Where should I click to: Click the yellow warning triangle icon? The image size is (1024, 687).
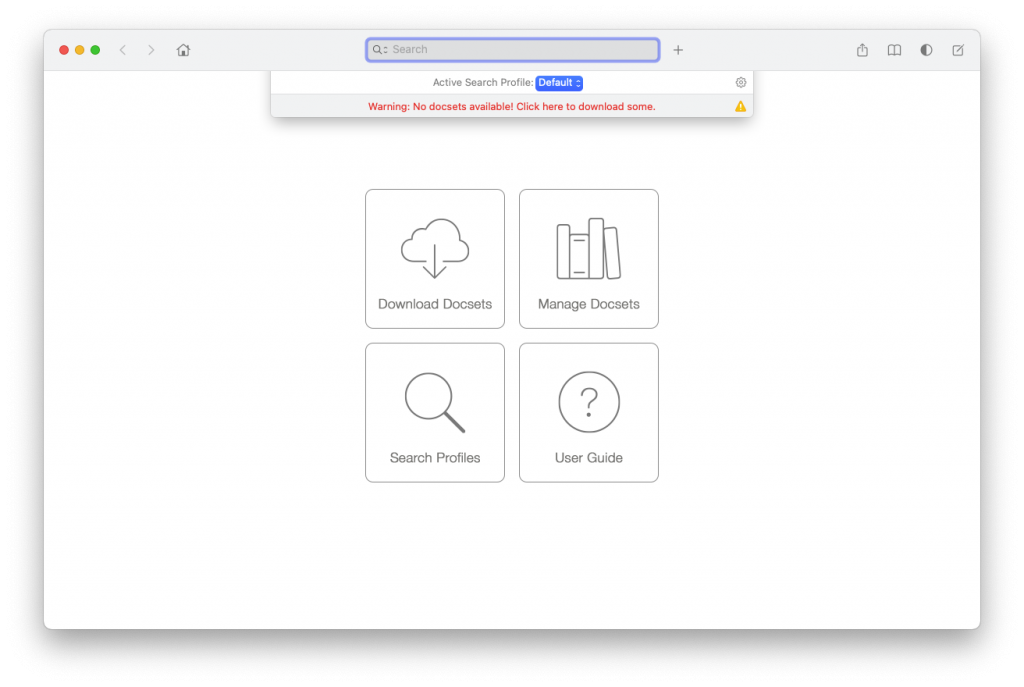[740, 106]
